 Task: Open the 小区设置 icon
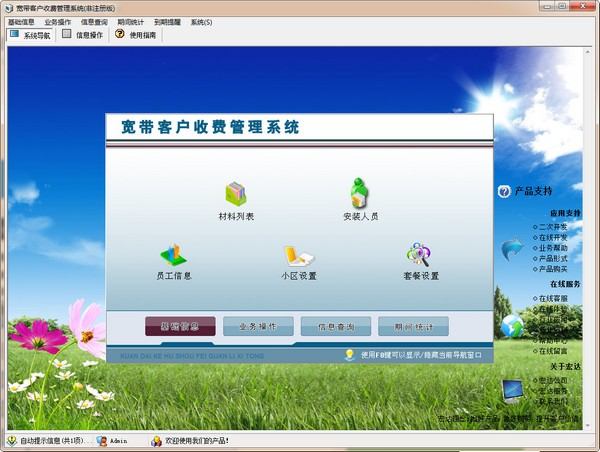coord(298,256)
